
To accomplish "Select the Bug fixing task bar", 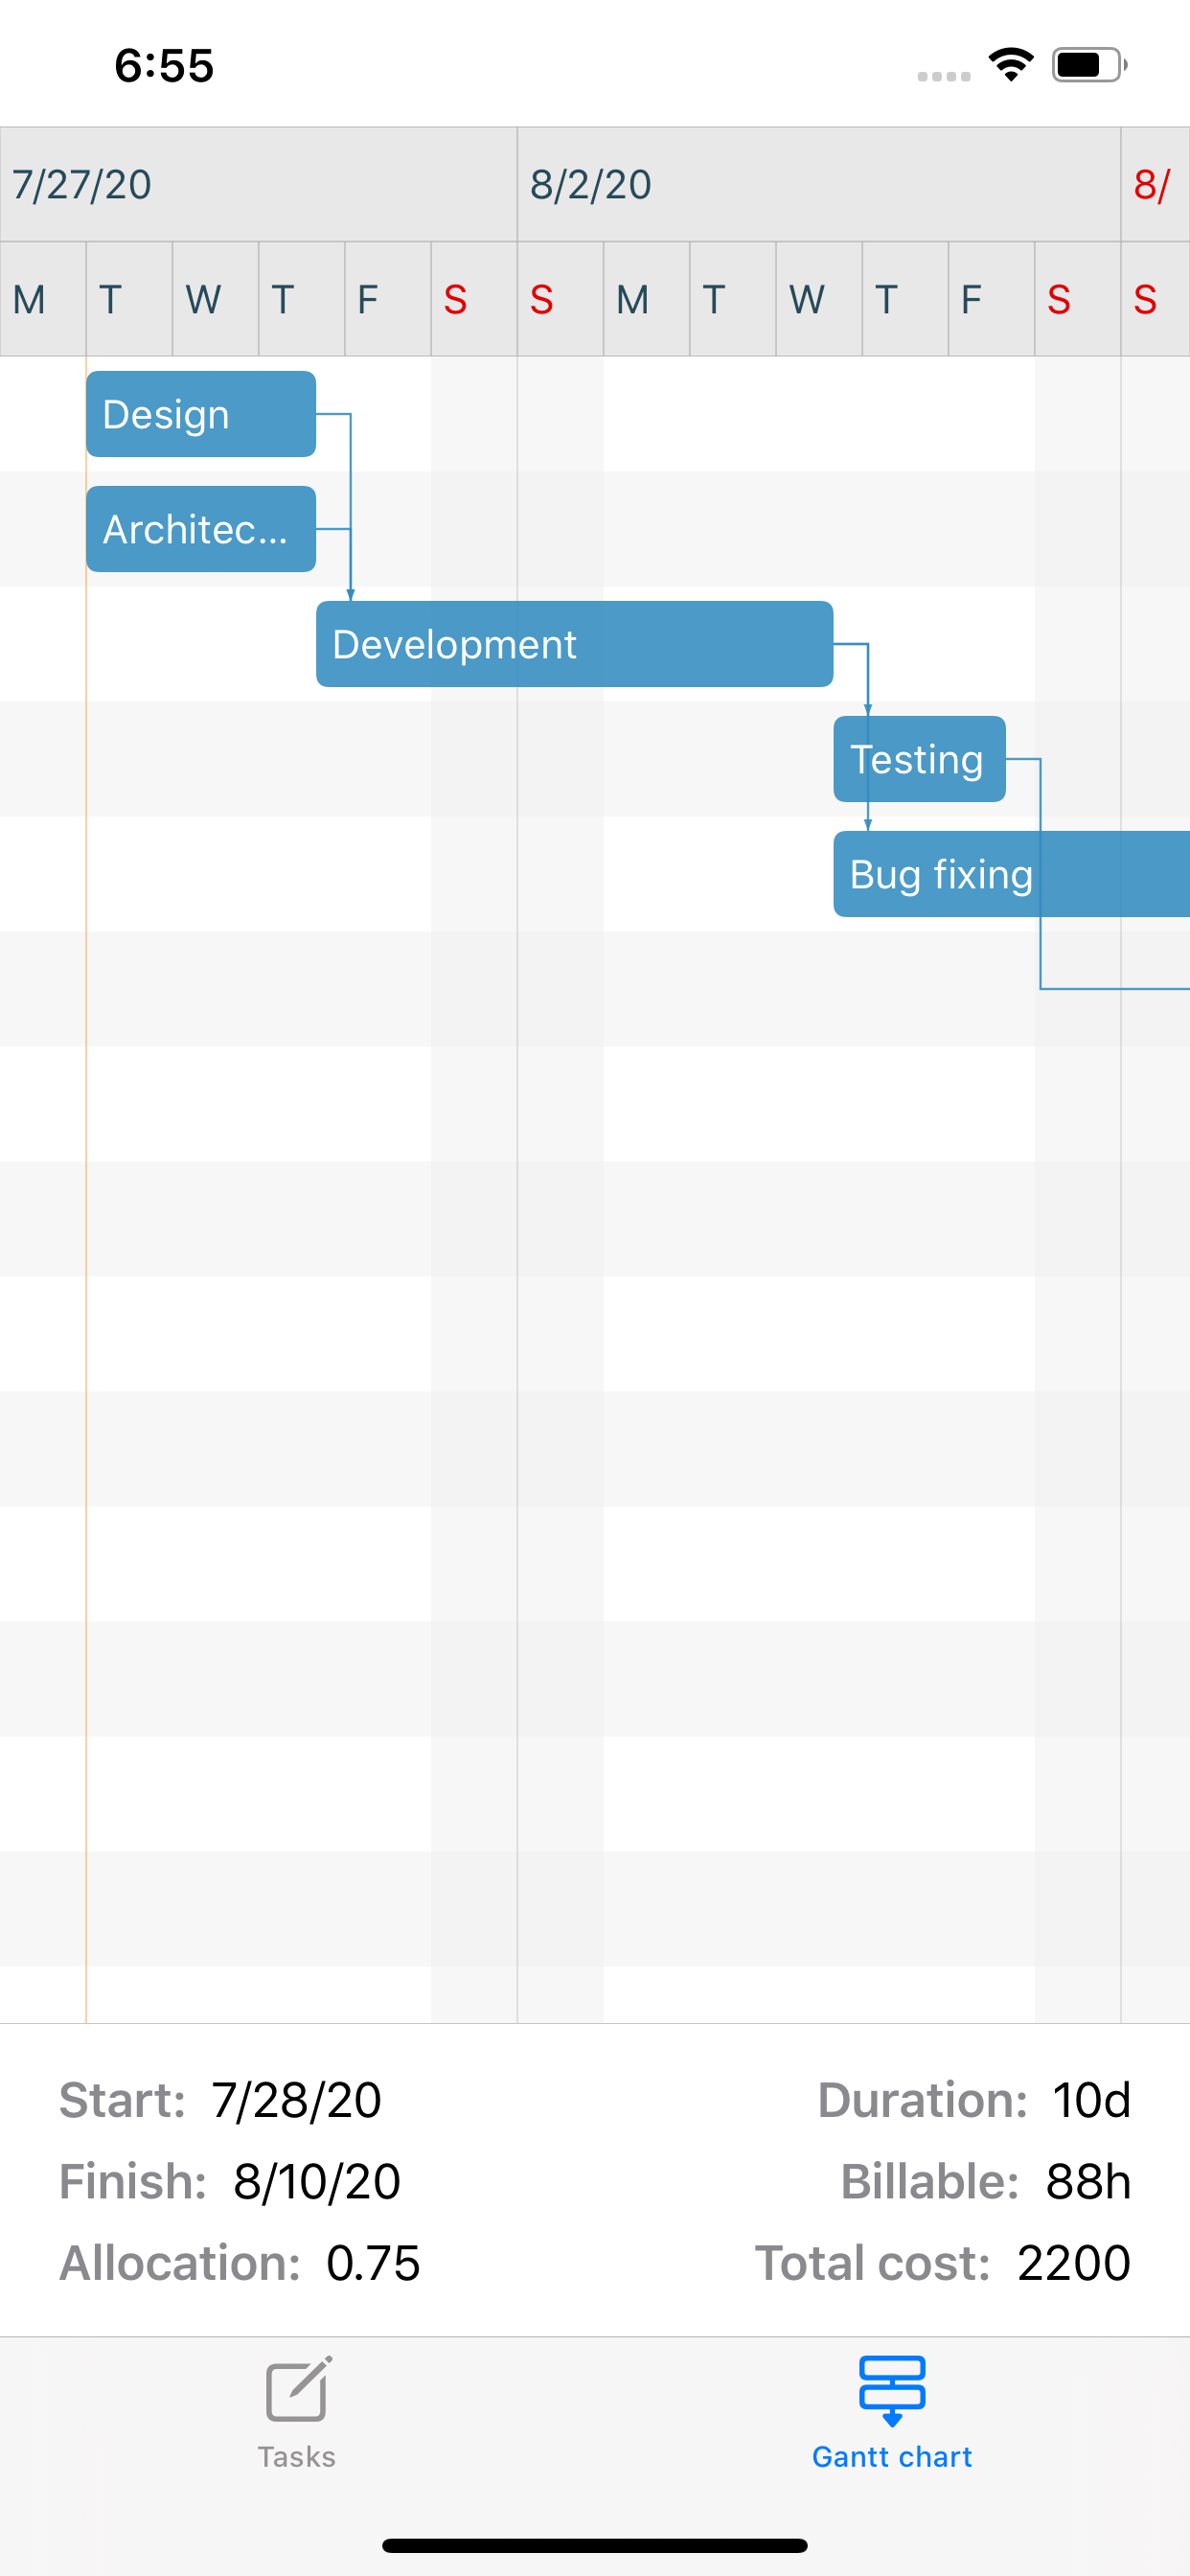I will tap(940, 874).
